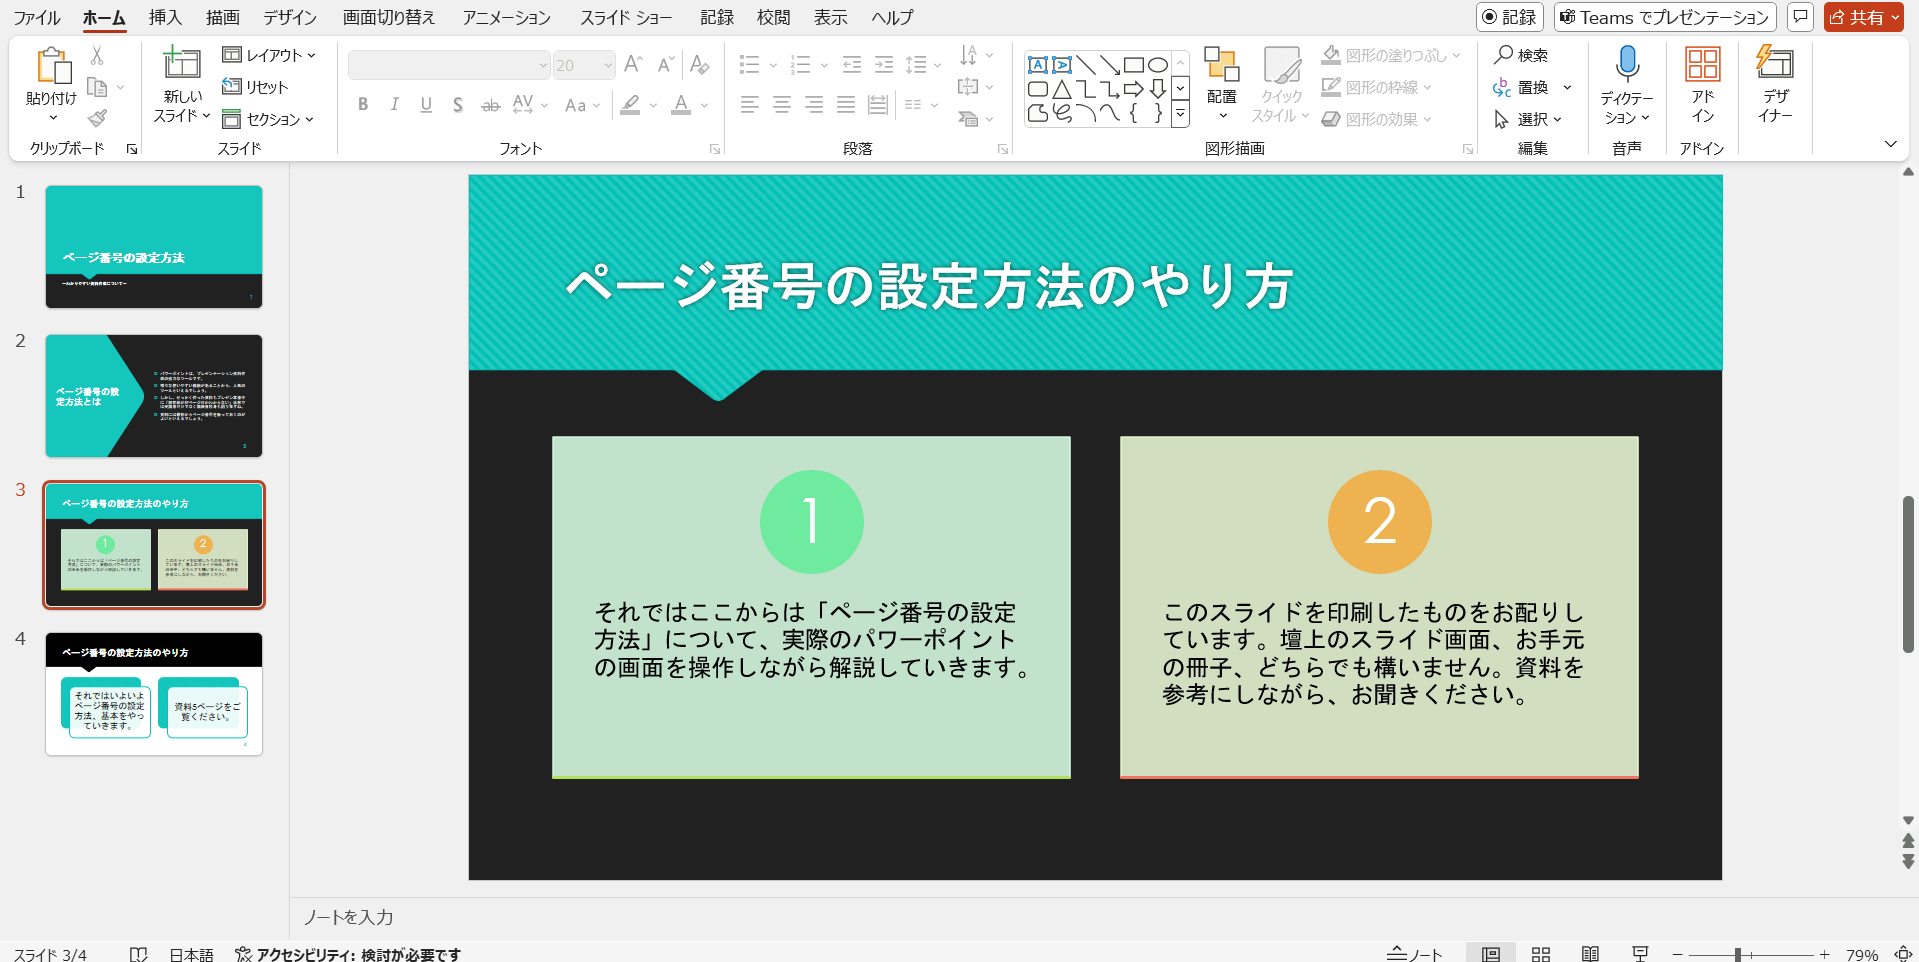Click the 検索 search icon
The image size is (1919, 962).
coord(1521,55)
